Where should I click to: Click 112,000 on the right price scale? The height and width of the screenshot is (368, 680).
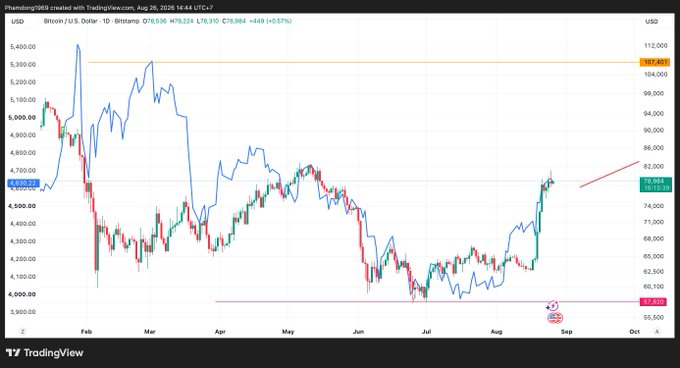pos(655,46)
